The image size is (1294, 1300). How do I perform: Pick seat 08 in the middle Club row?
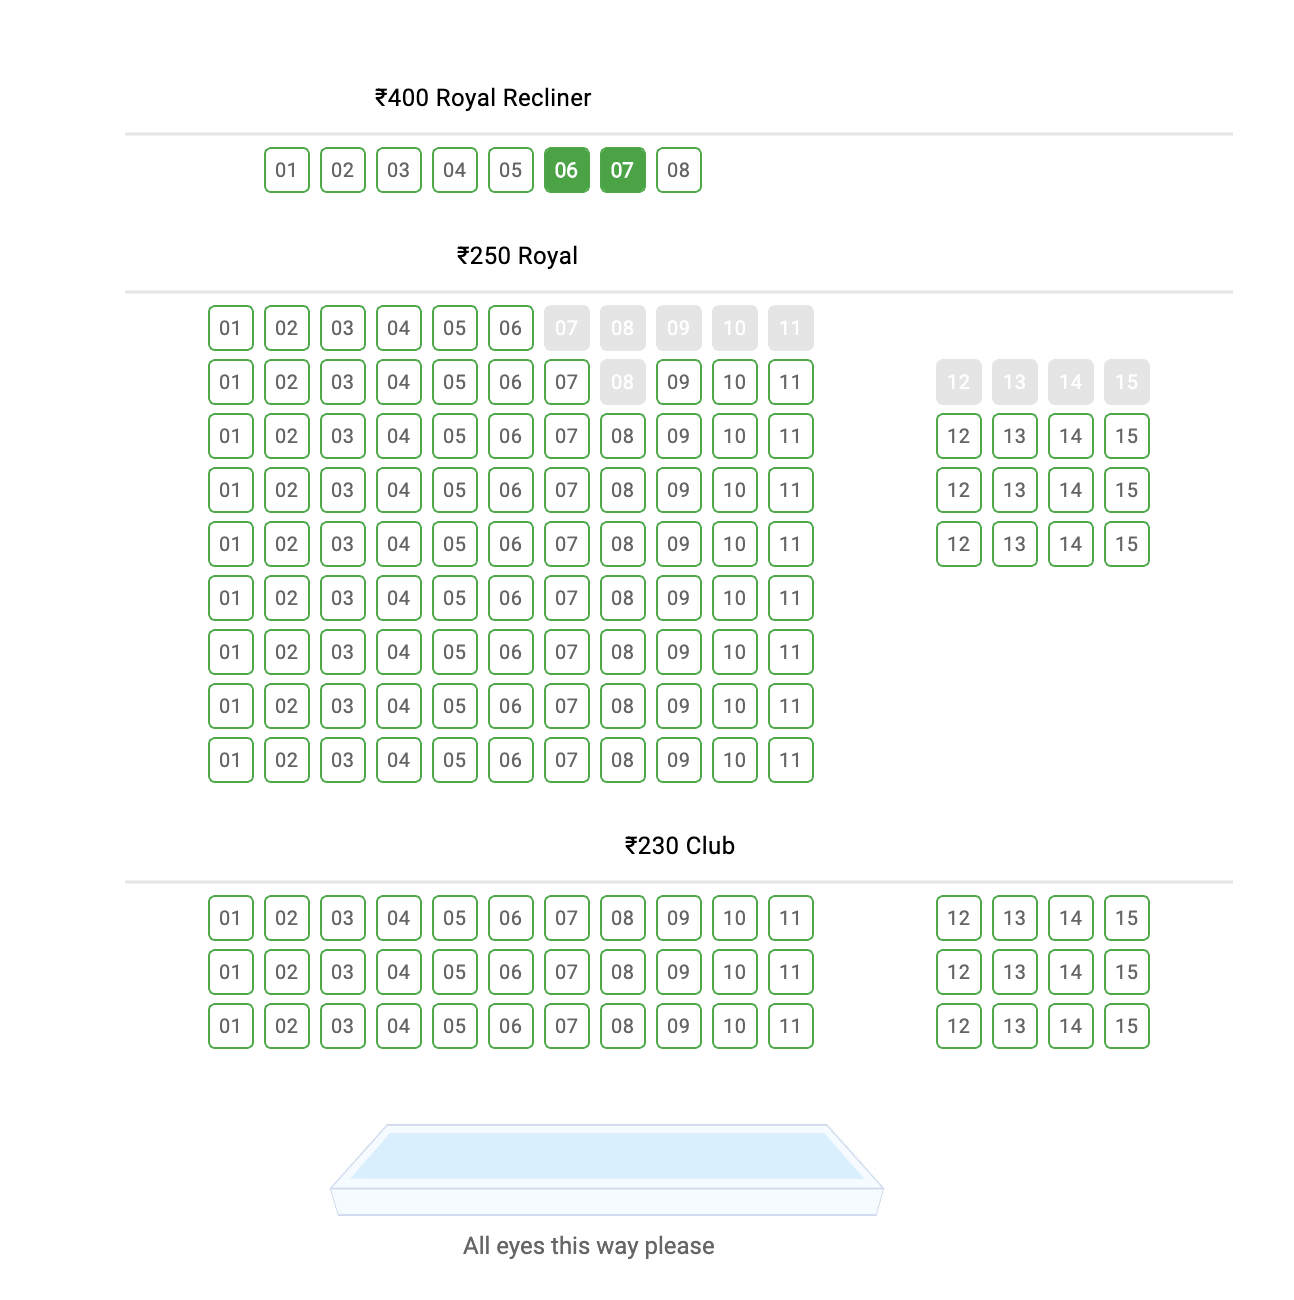click(622, 971)
